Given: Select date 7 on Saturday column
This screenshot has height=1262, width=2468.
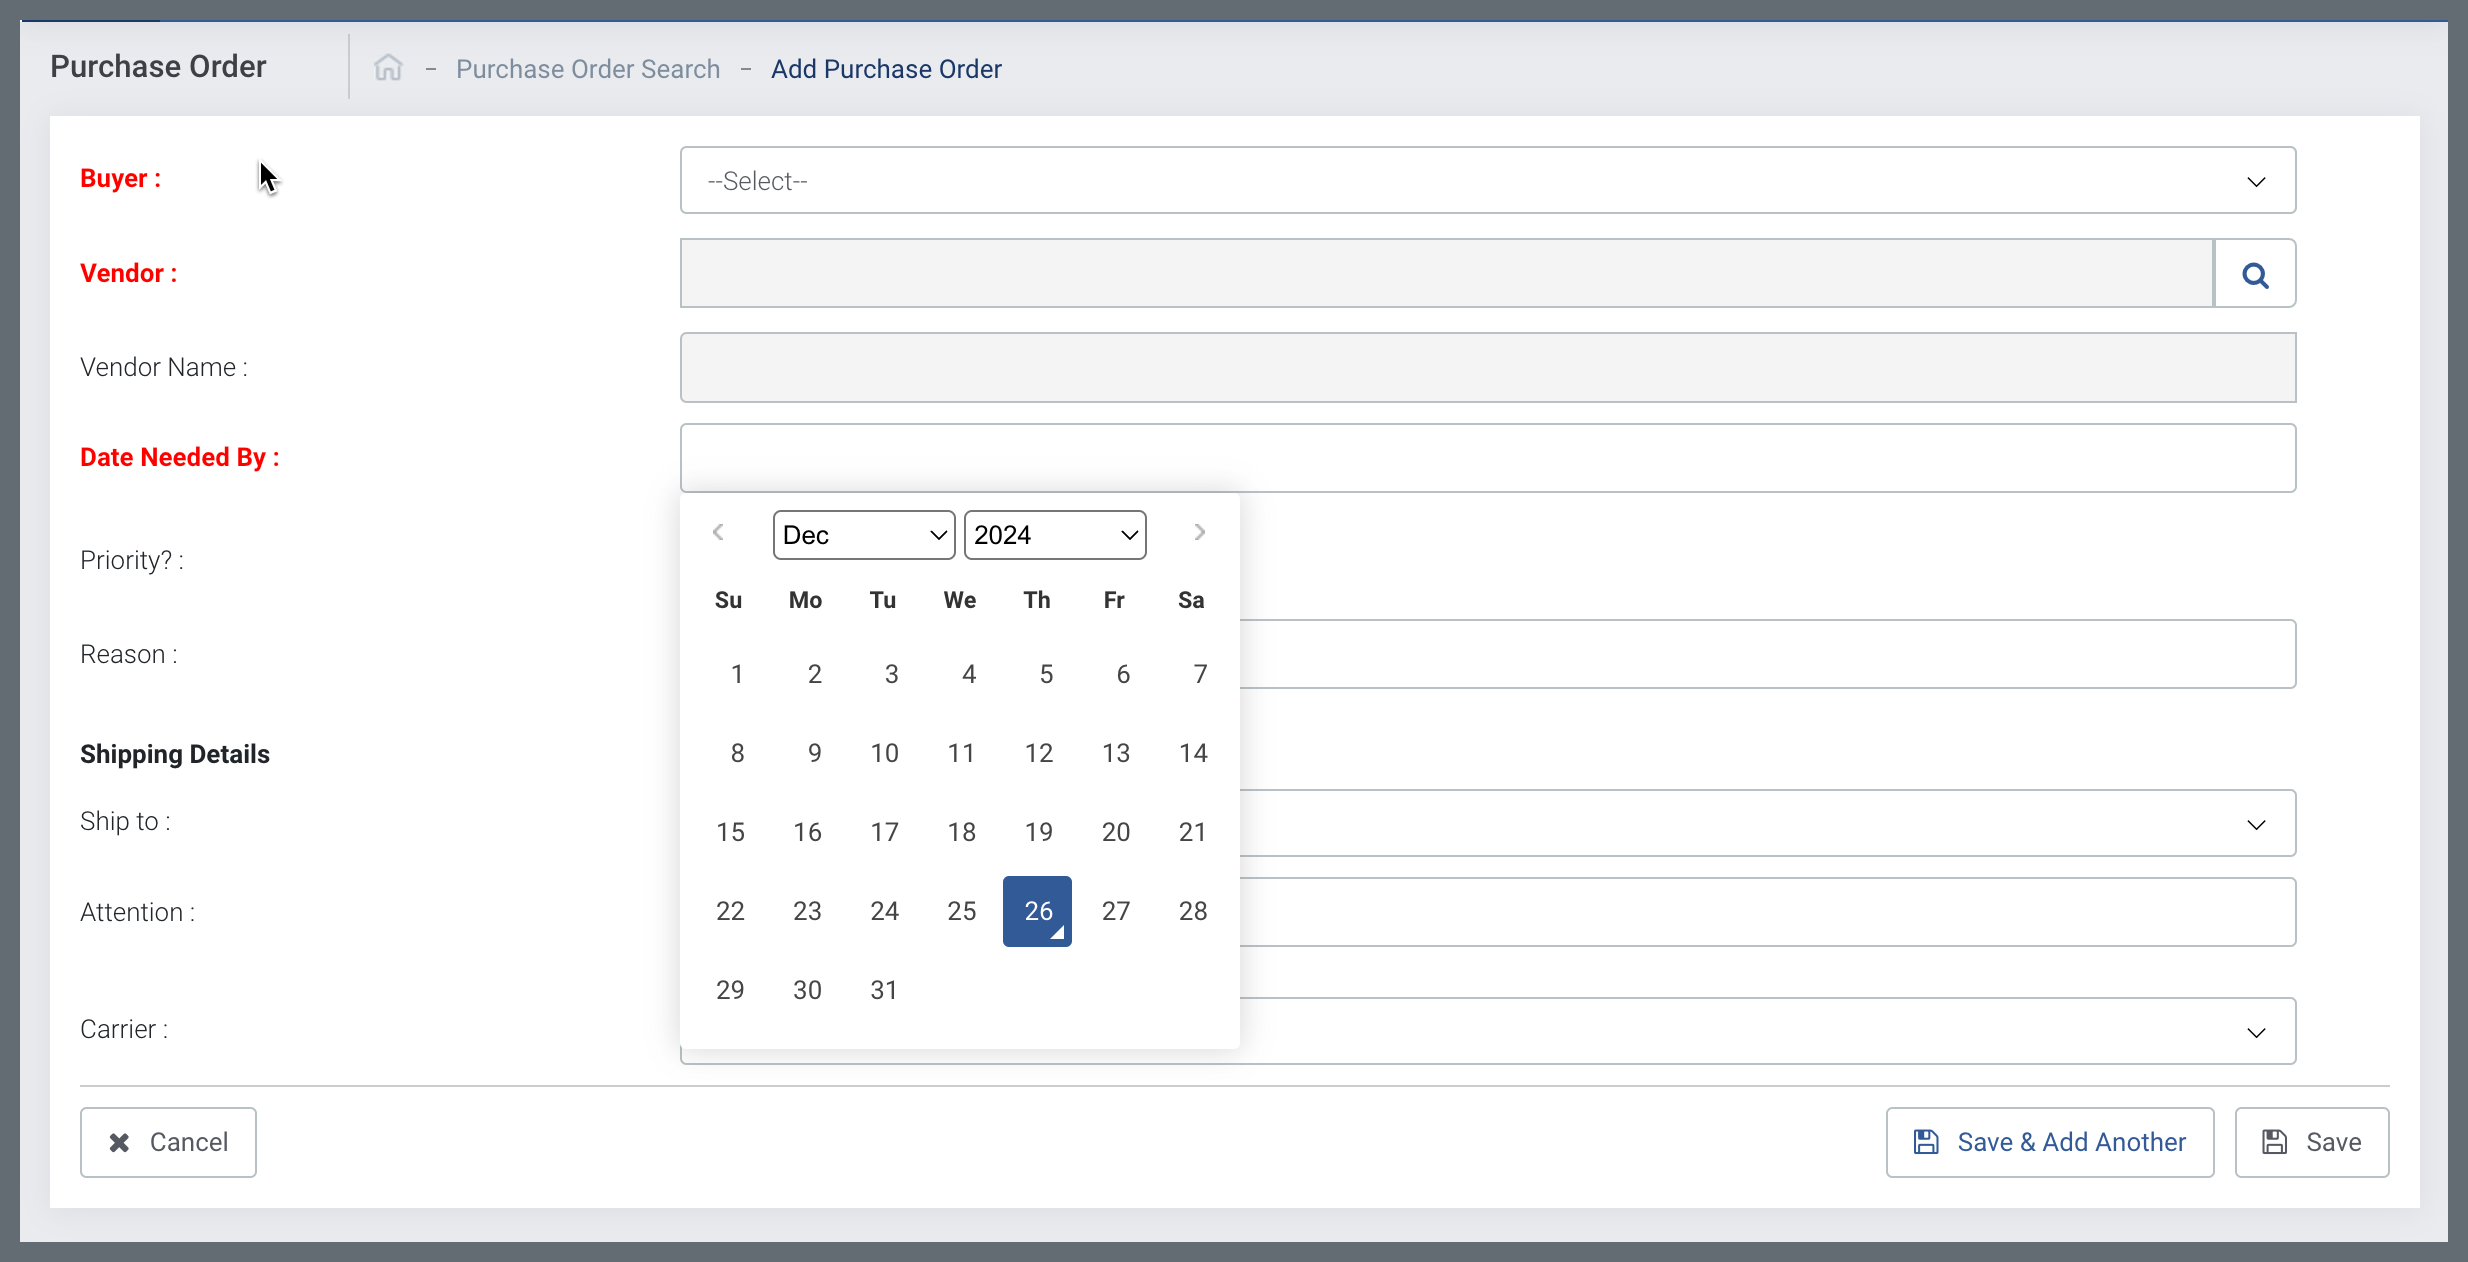Looking at the screenshot, I should (x=1199, y=674).
